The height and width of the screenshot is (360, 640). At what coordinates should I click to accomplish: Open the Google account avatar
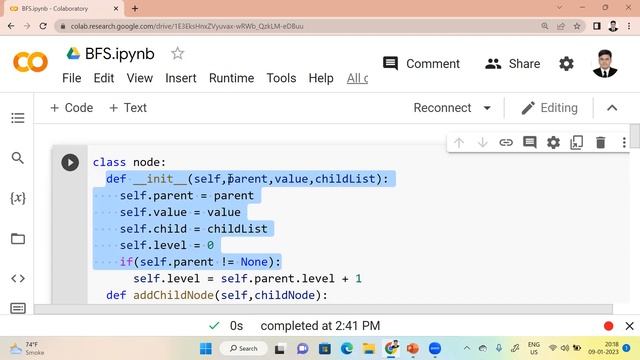point(605,64)
